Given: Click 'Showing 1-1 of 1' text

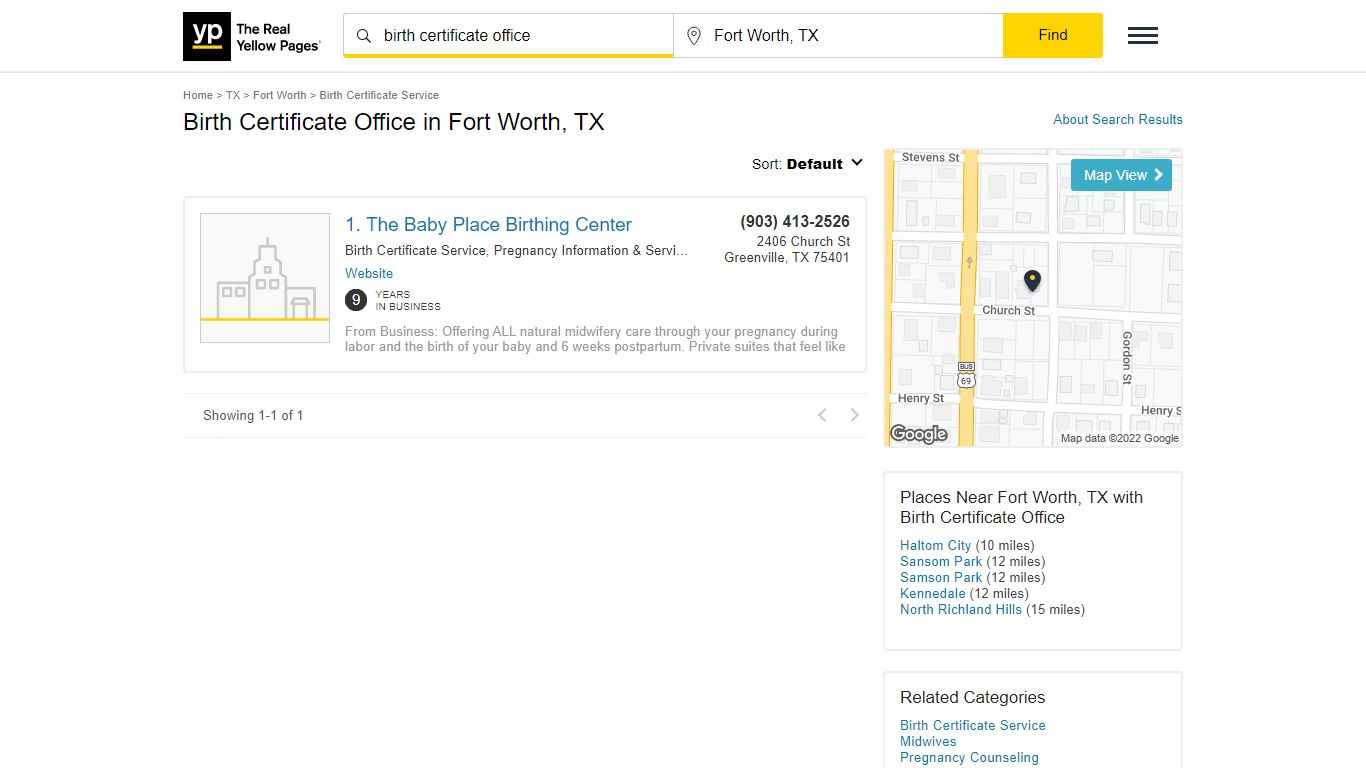Looking at the screenshot, I should click(x=253, y=415).
